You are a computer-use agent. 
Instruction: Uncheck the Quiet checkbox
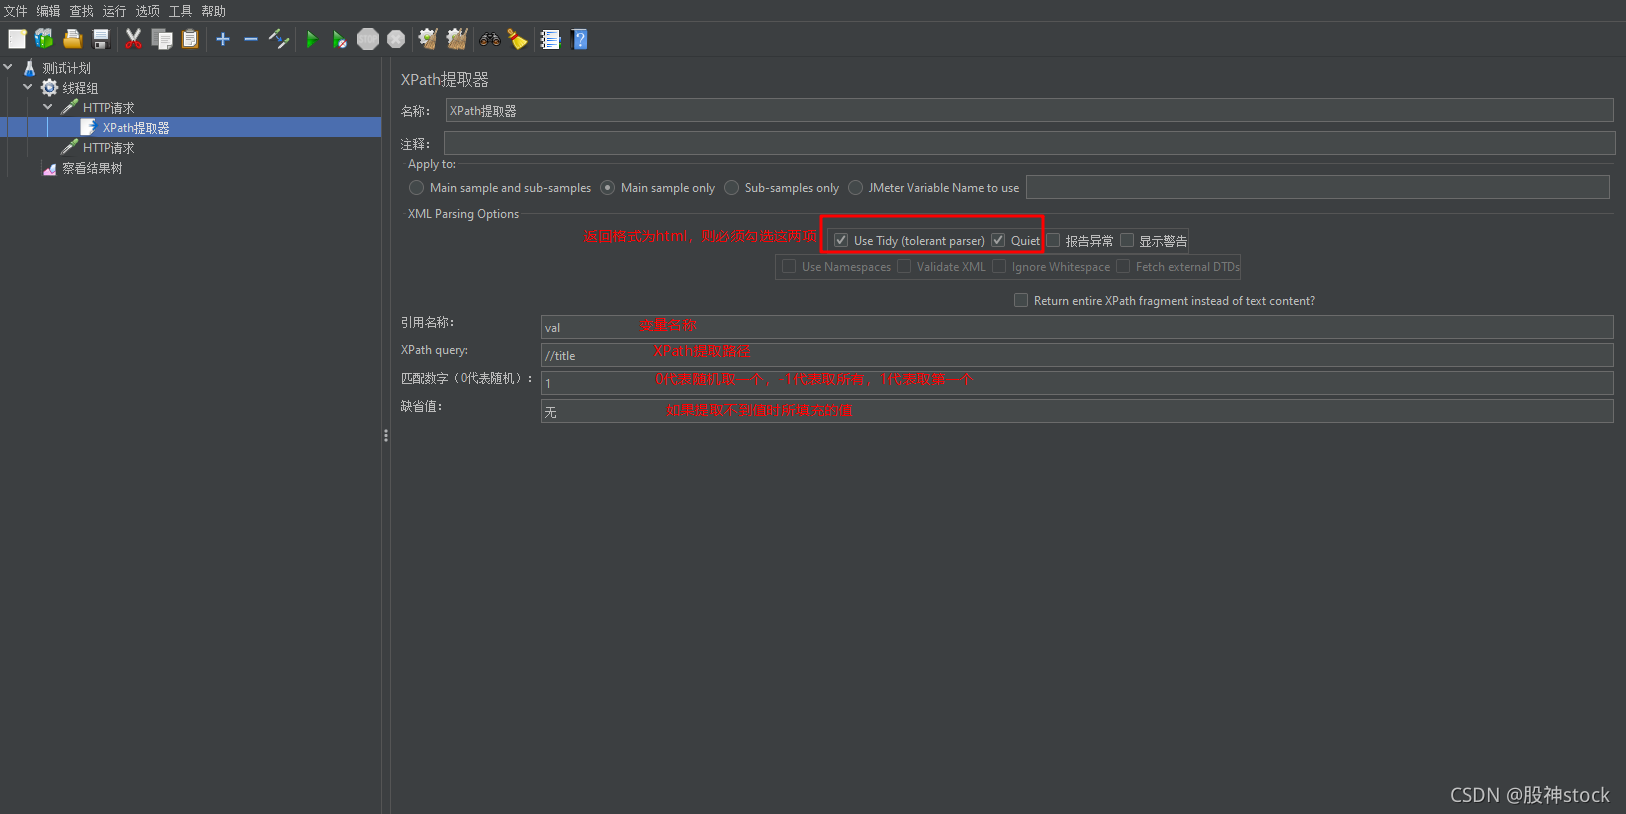click(x=998, y=240)
